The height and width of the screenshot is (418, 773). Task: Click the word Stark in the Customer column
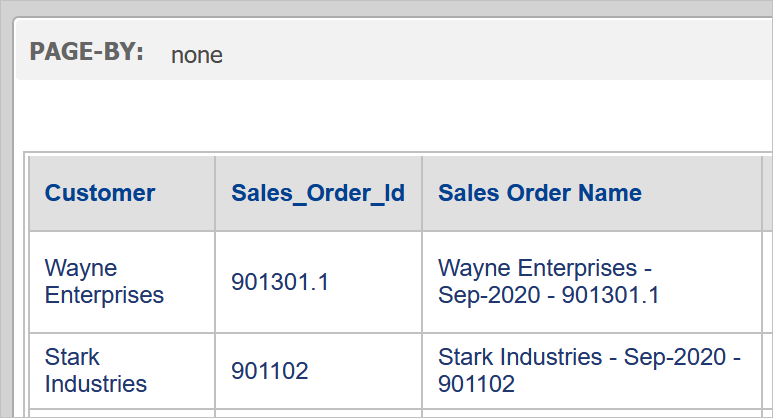(72, 357)
